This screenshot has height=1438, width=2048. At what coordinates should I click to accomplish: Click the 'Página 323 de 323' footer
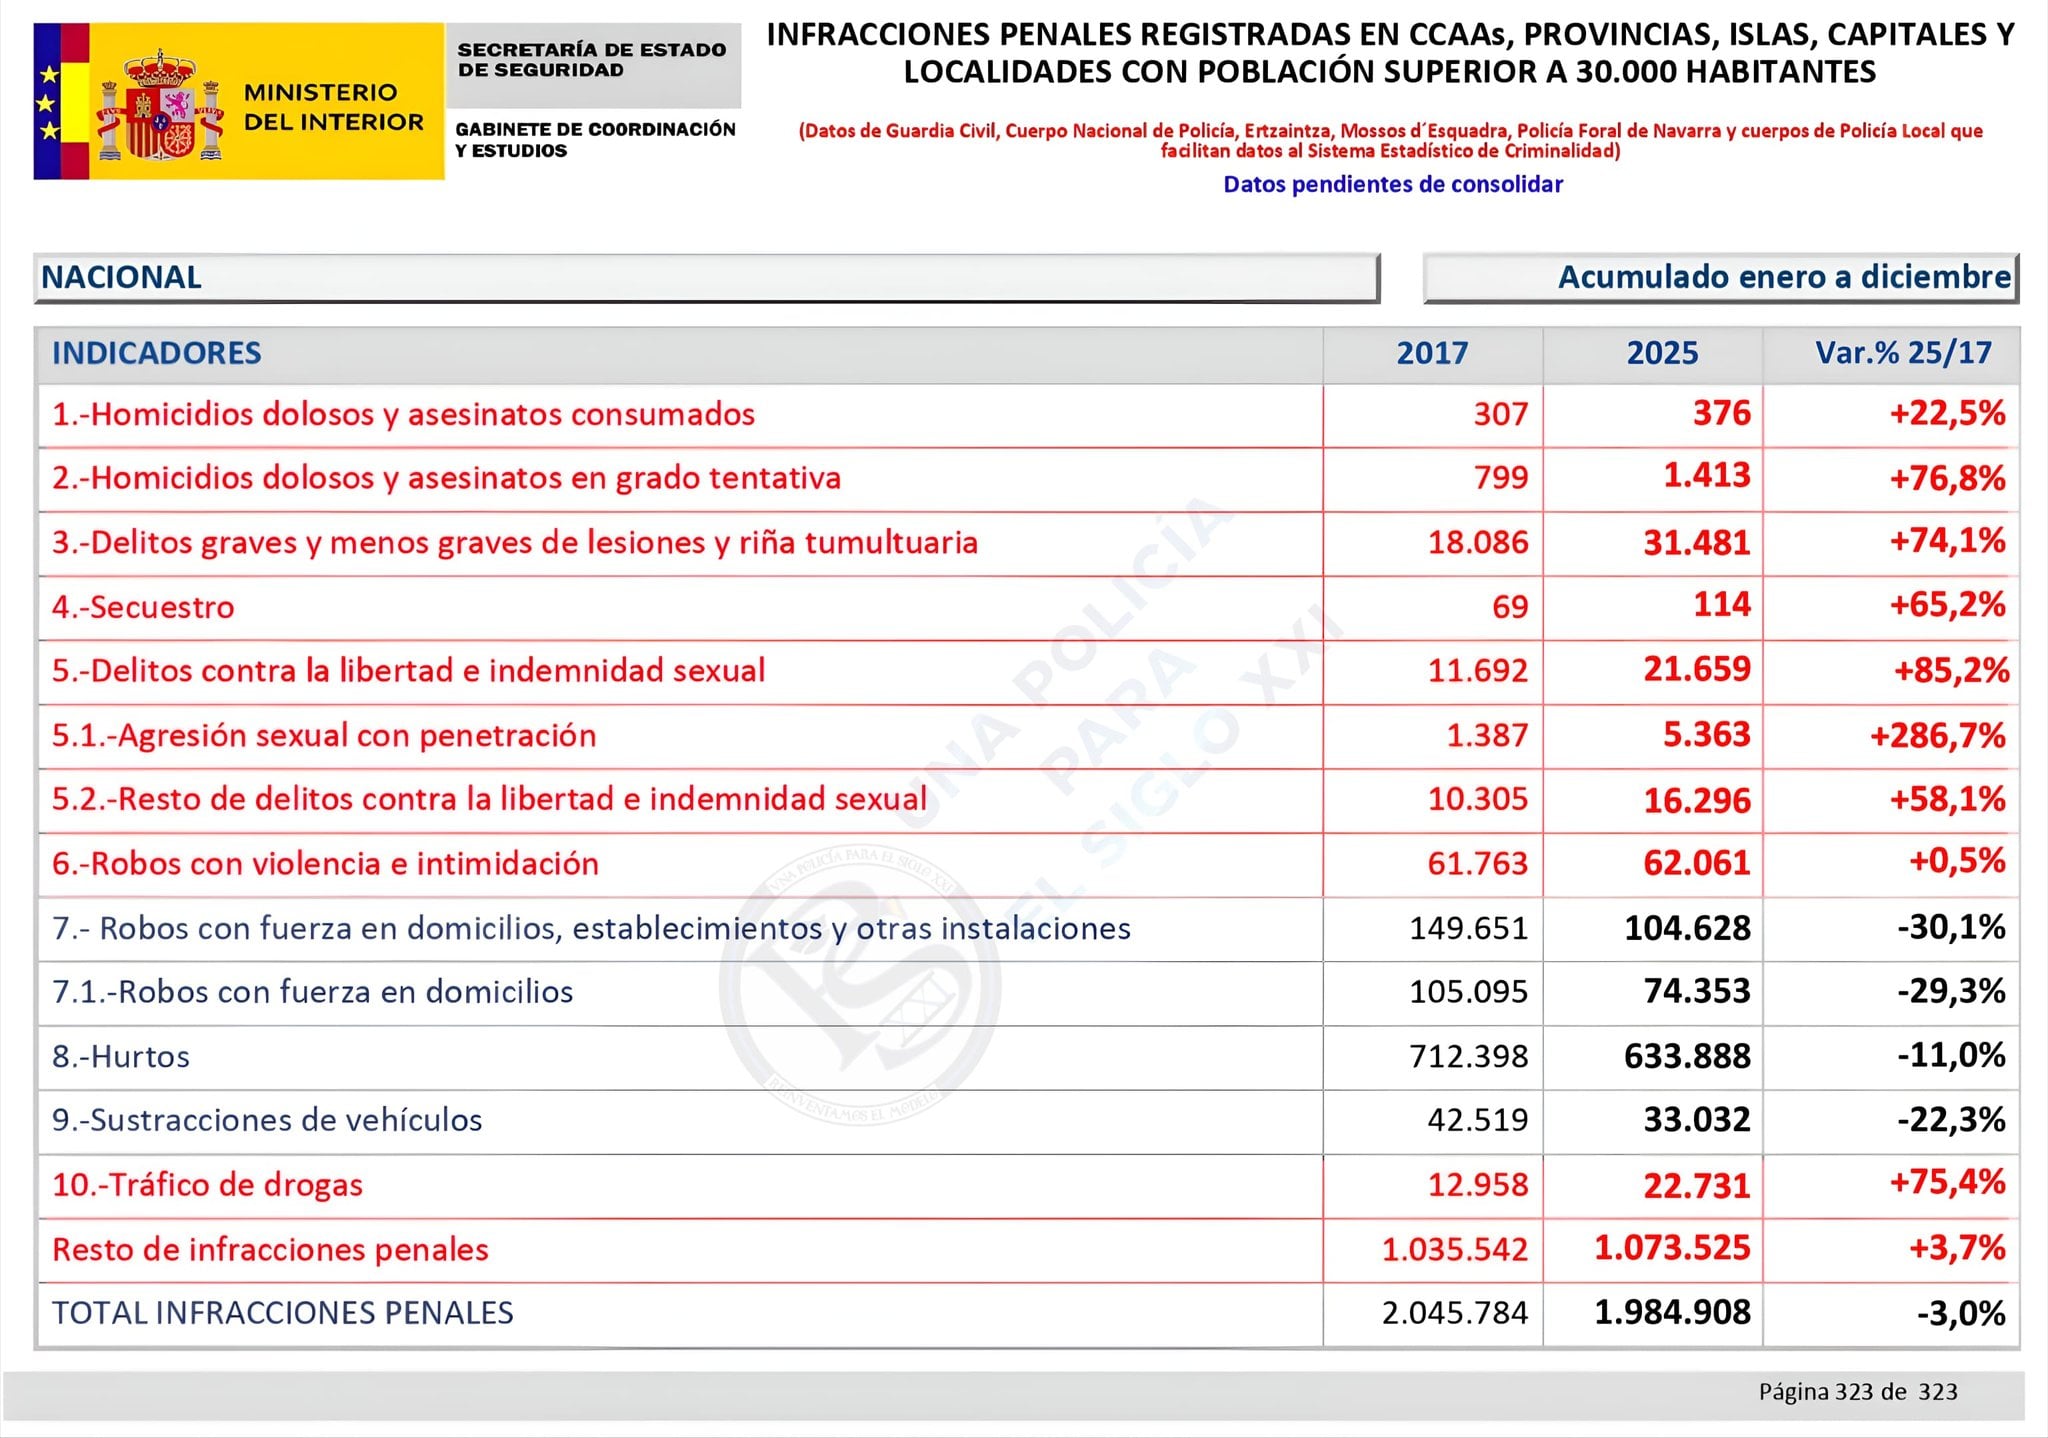coord(1857,1391)
